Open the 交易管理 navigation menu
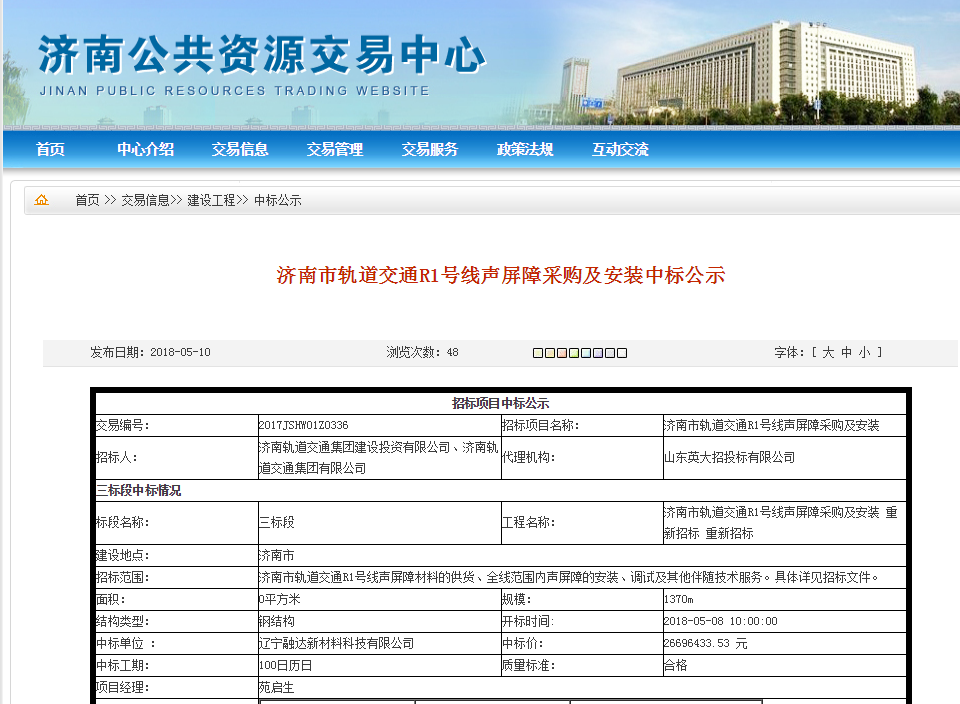 tap(335, 149)
